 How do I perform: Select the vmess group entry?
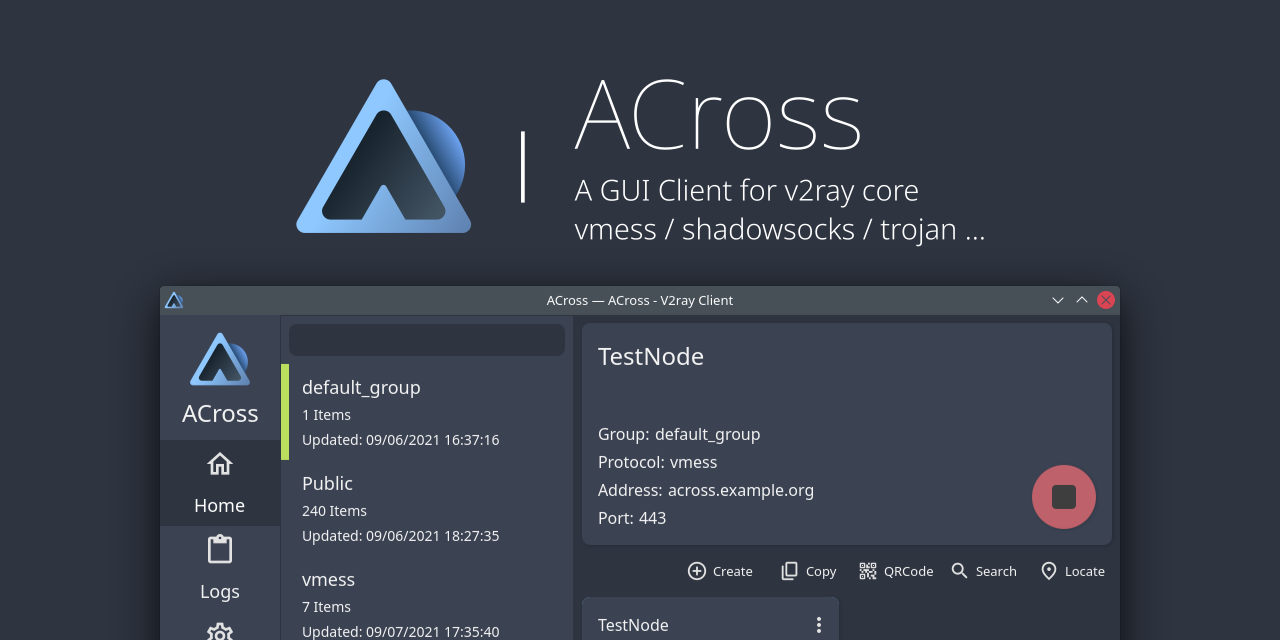tap(426, 604)
